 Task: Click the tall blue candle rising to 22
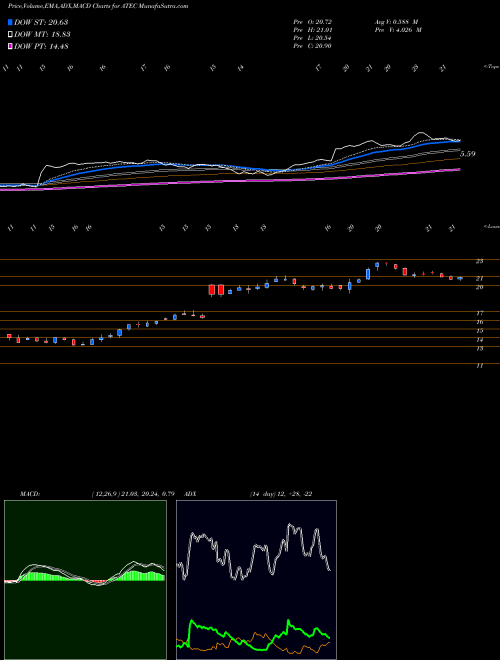(x=368, y=274)
